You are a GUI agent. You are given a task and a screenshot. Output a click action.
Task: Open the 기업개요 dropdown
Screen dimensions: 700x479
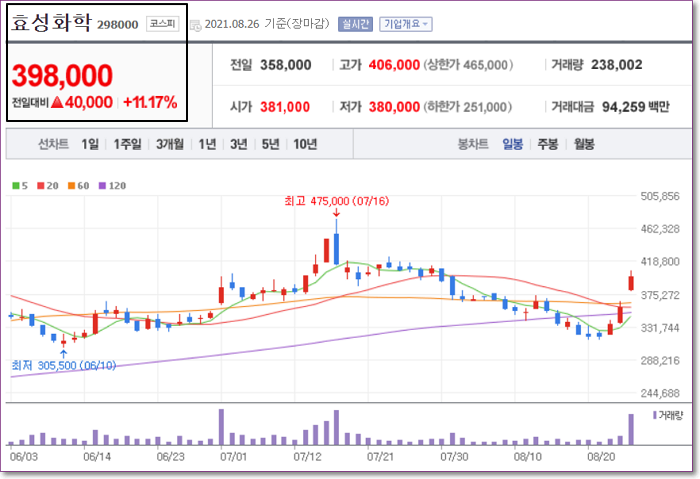tap(406, 24)
